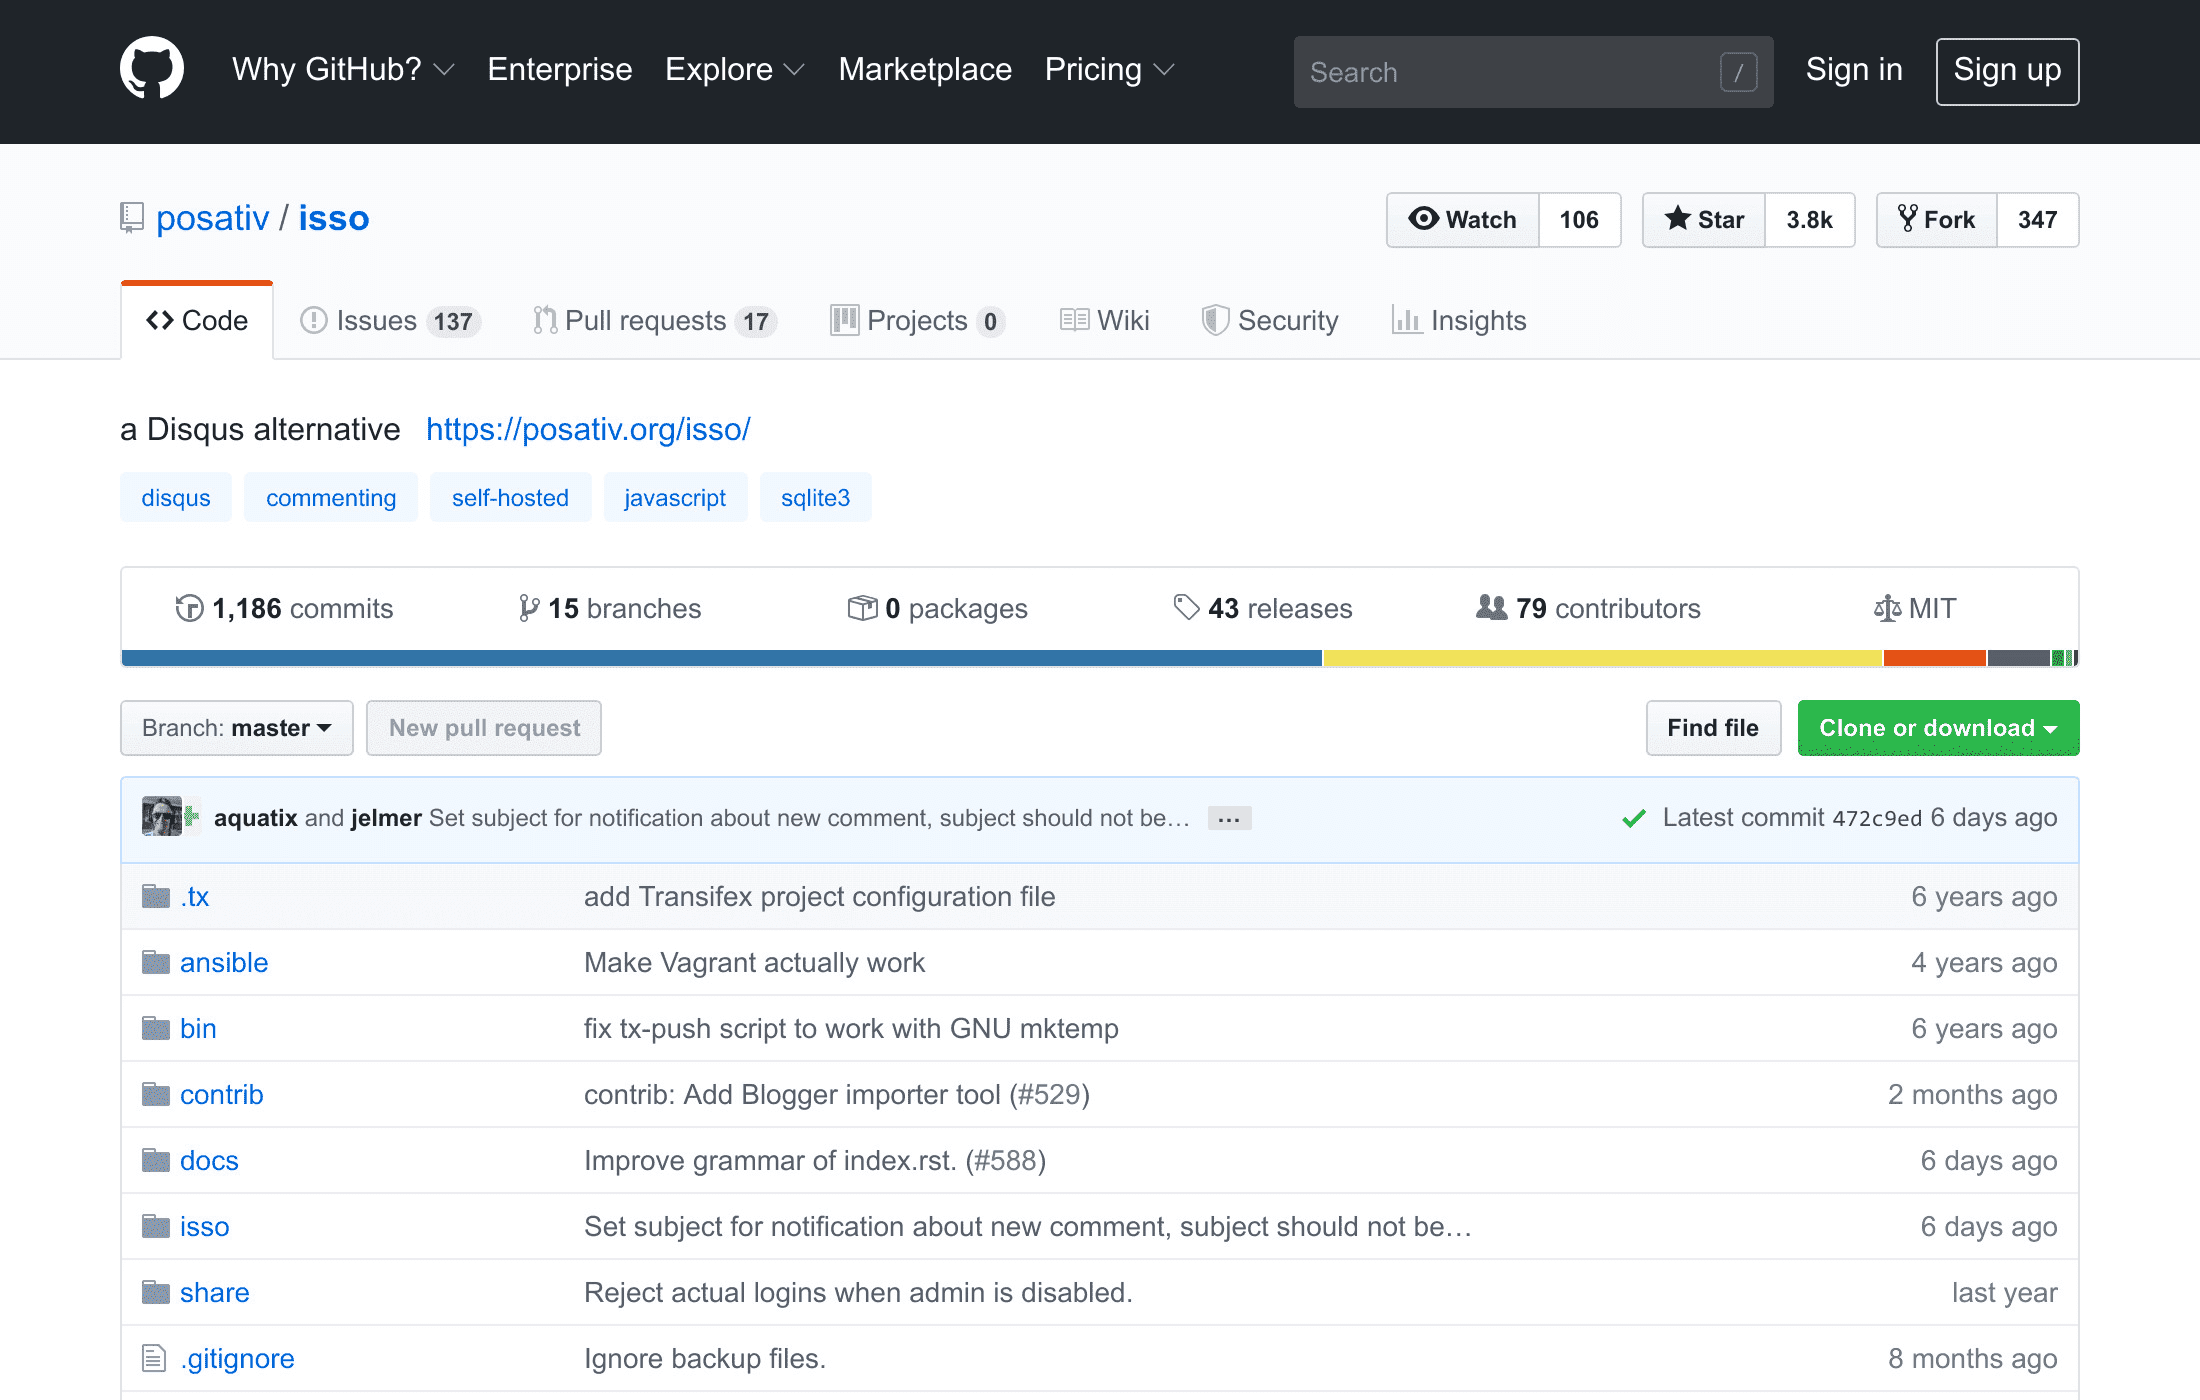
Task: Open the Security tab
Action: [x=1269, y=320]
